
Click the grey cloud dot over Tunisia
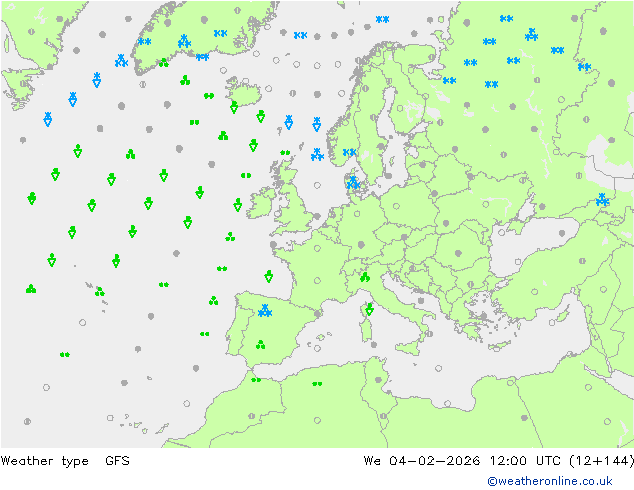pos(378,380)
